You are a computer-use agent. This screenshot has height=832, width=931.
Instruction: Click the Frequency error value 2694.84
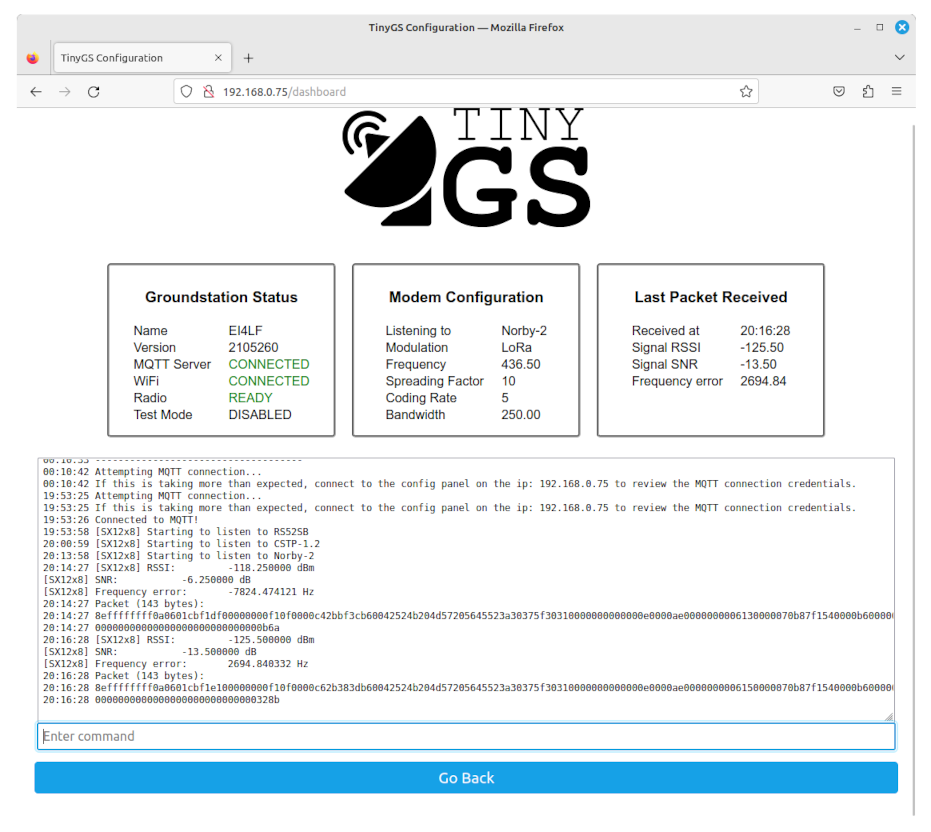[x=763, y=381]
